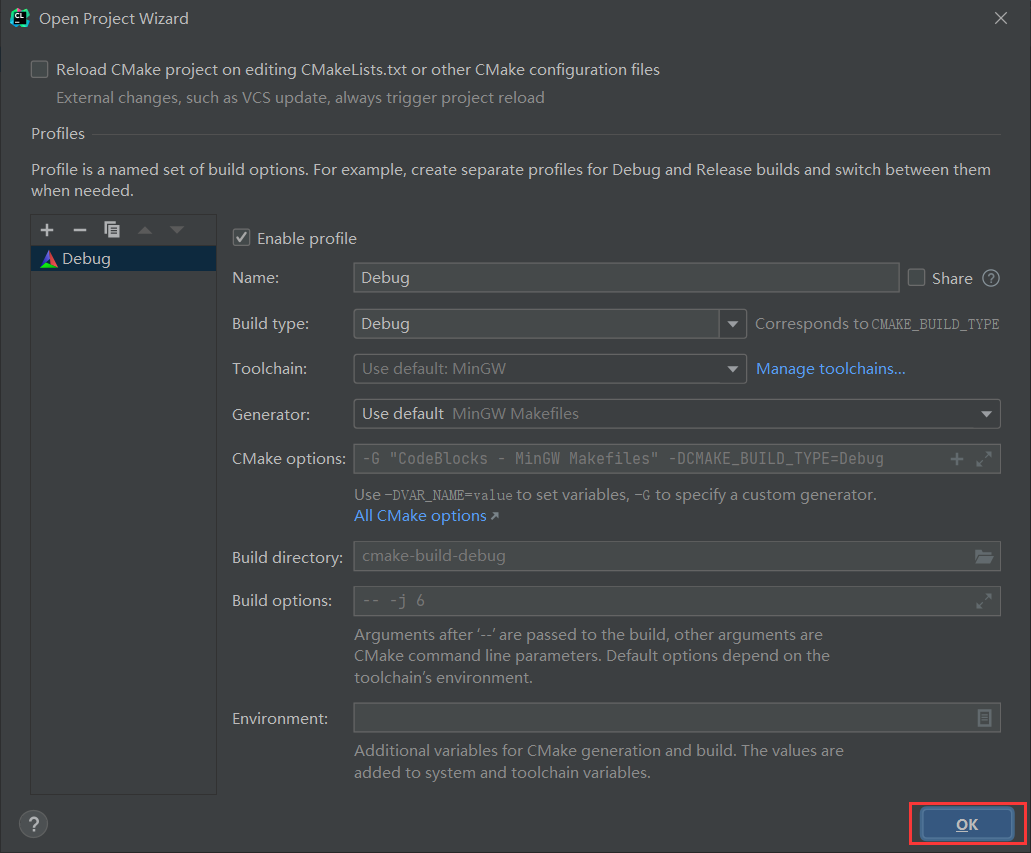This screenshot has width=1031, height=853.
Task: Select the Debug profile in list
Action: [x=124, y=258]
